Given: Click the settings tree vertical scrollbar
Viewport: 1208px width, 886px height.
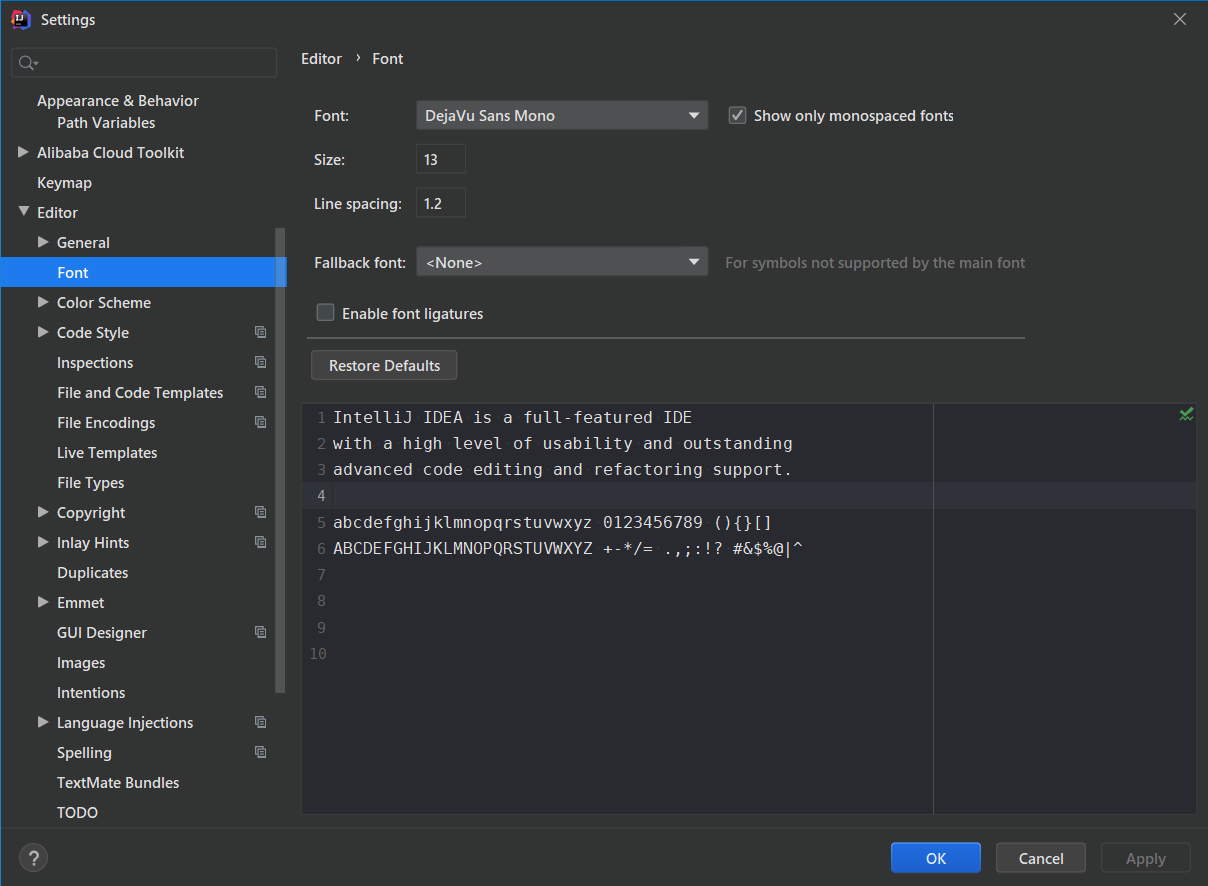Looking at the screenshot, I should [281, 460].
